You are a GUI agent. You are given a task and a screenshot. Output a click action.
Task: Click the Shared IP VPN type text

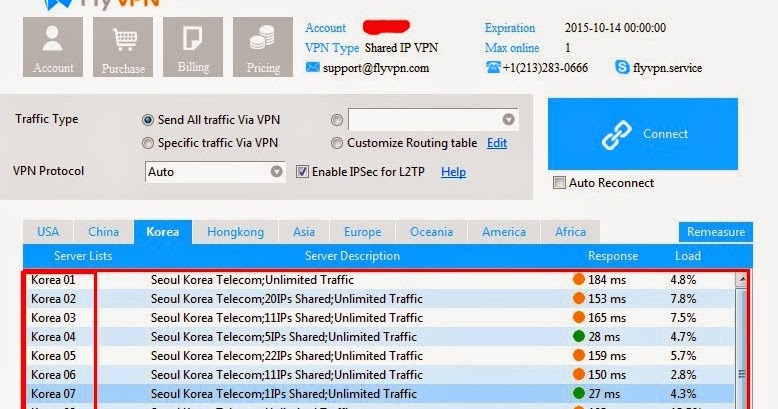pyautogui.click(x=401, y=48)
